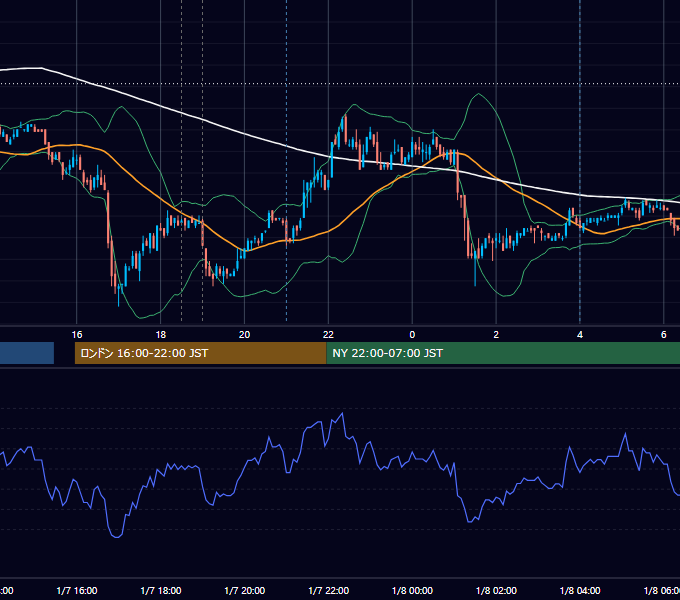Select the London 16:00-22:00 JST session bar

(200, 353)
